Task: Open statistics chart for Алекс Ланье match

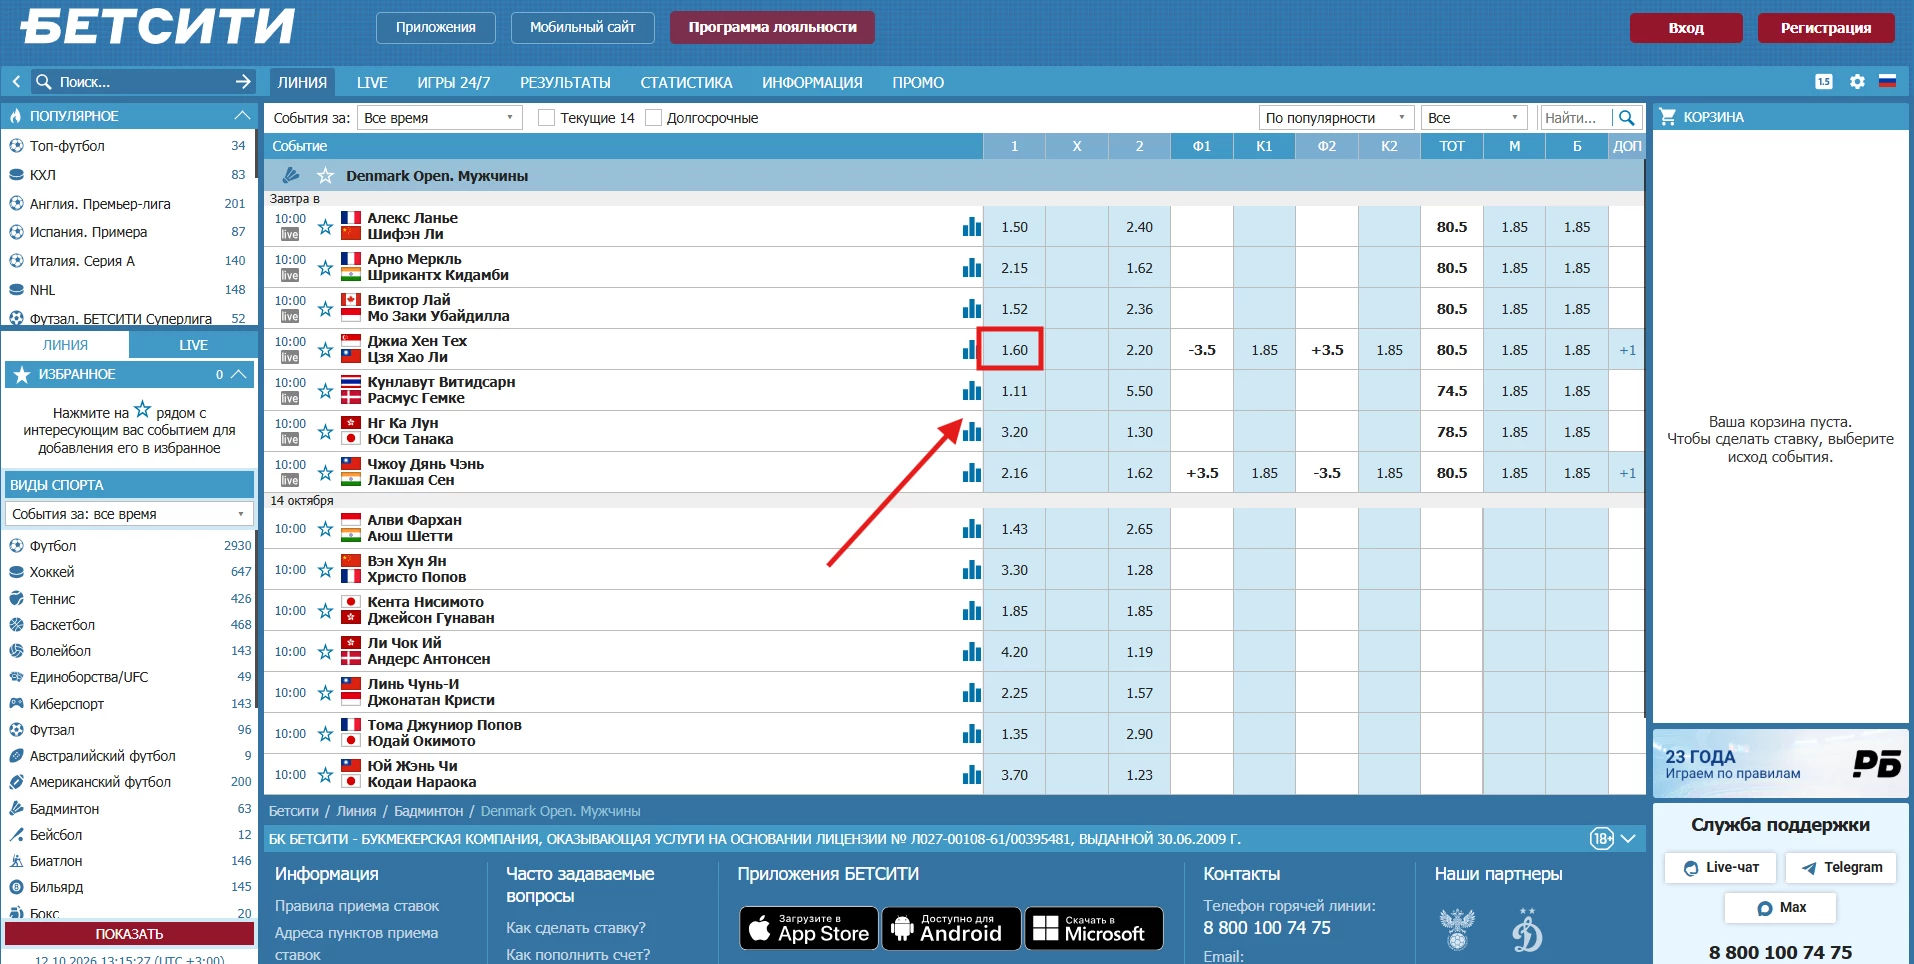Action: [971, 227]
